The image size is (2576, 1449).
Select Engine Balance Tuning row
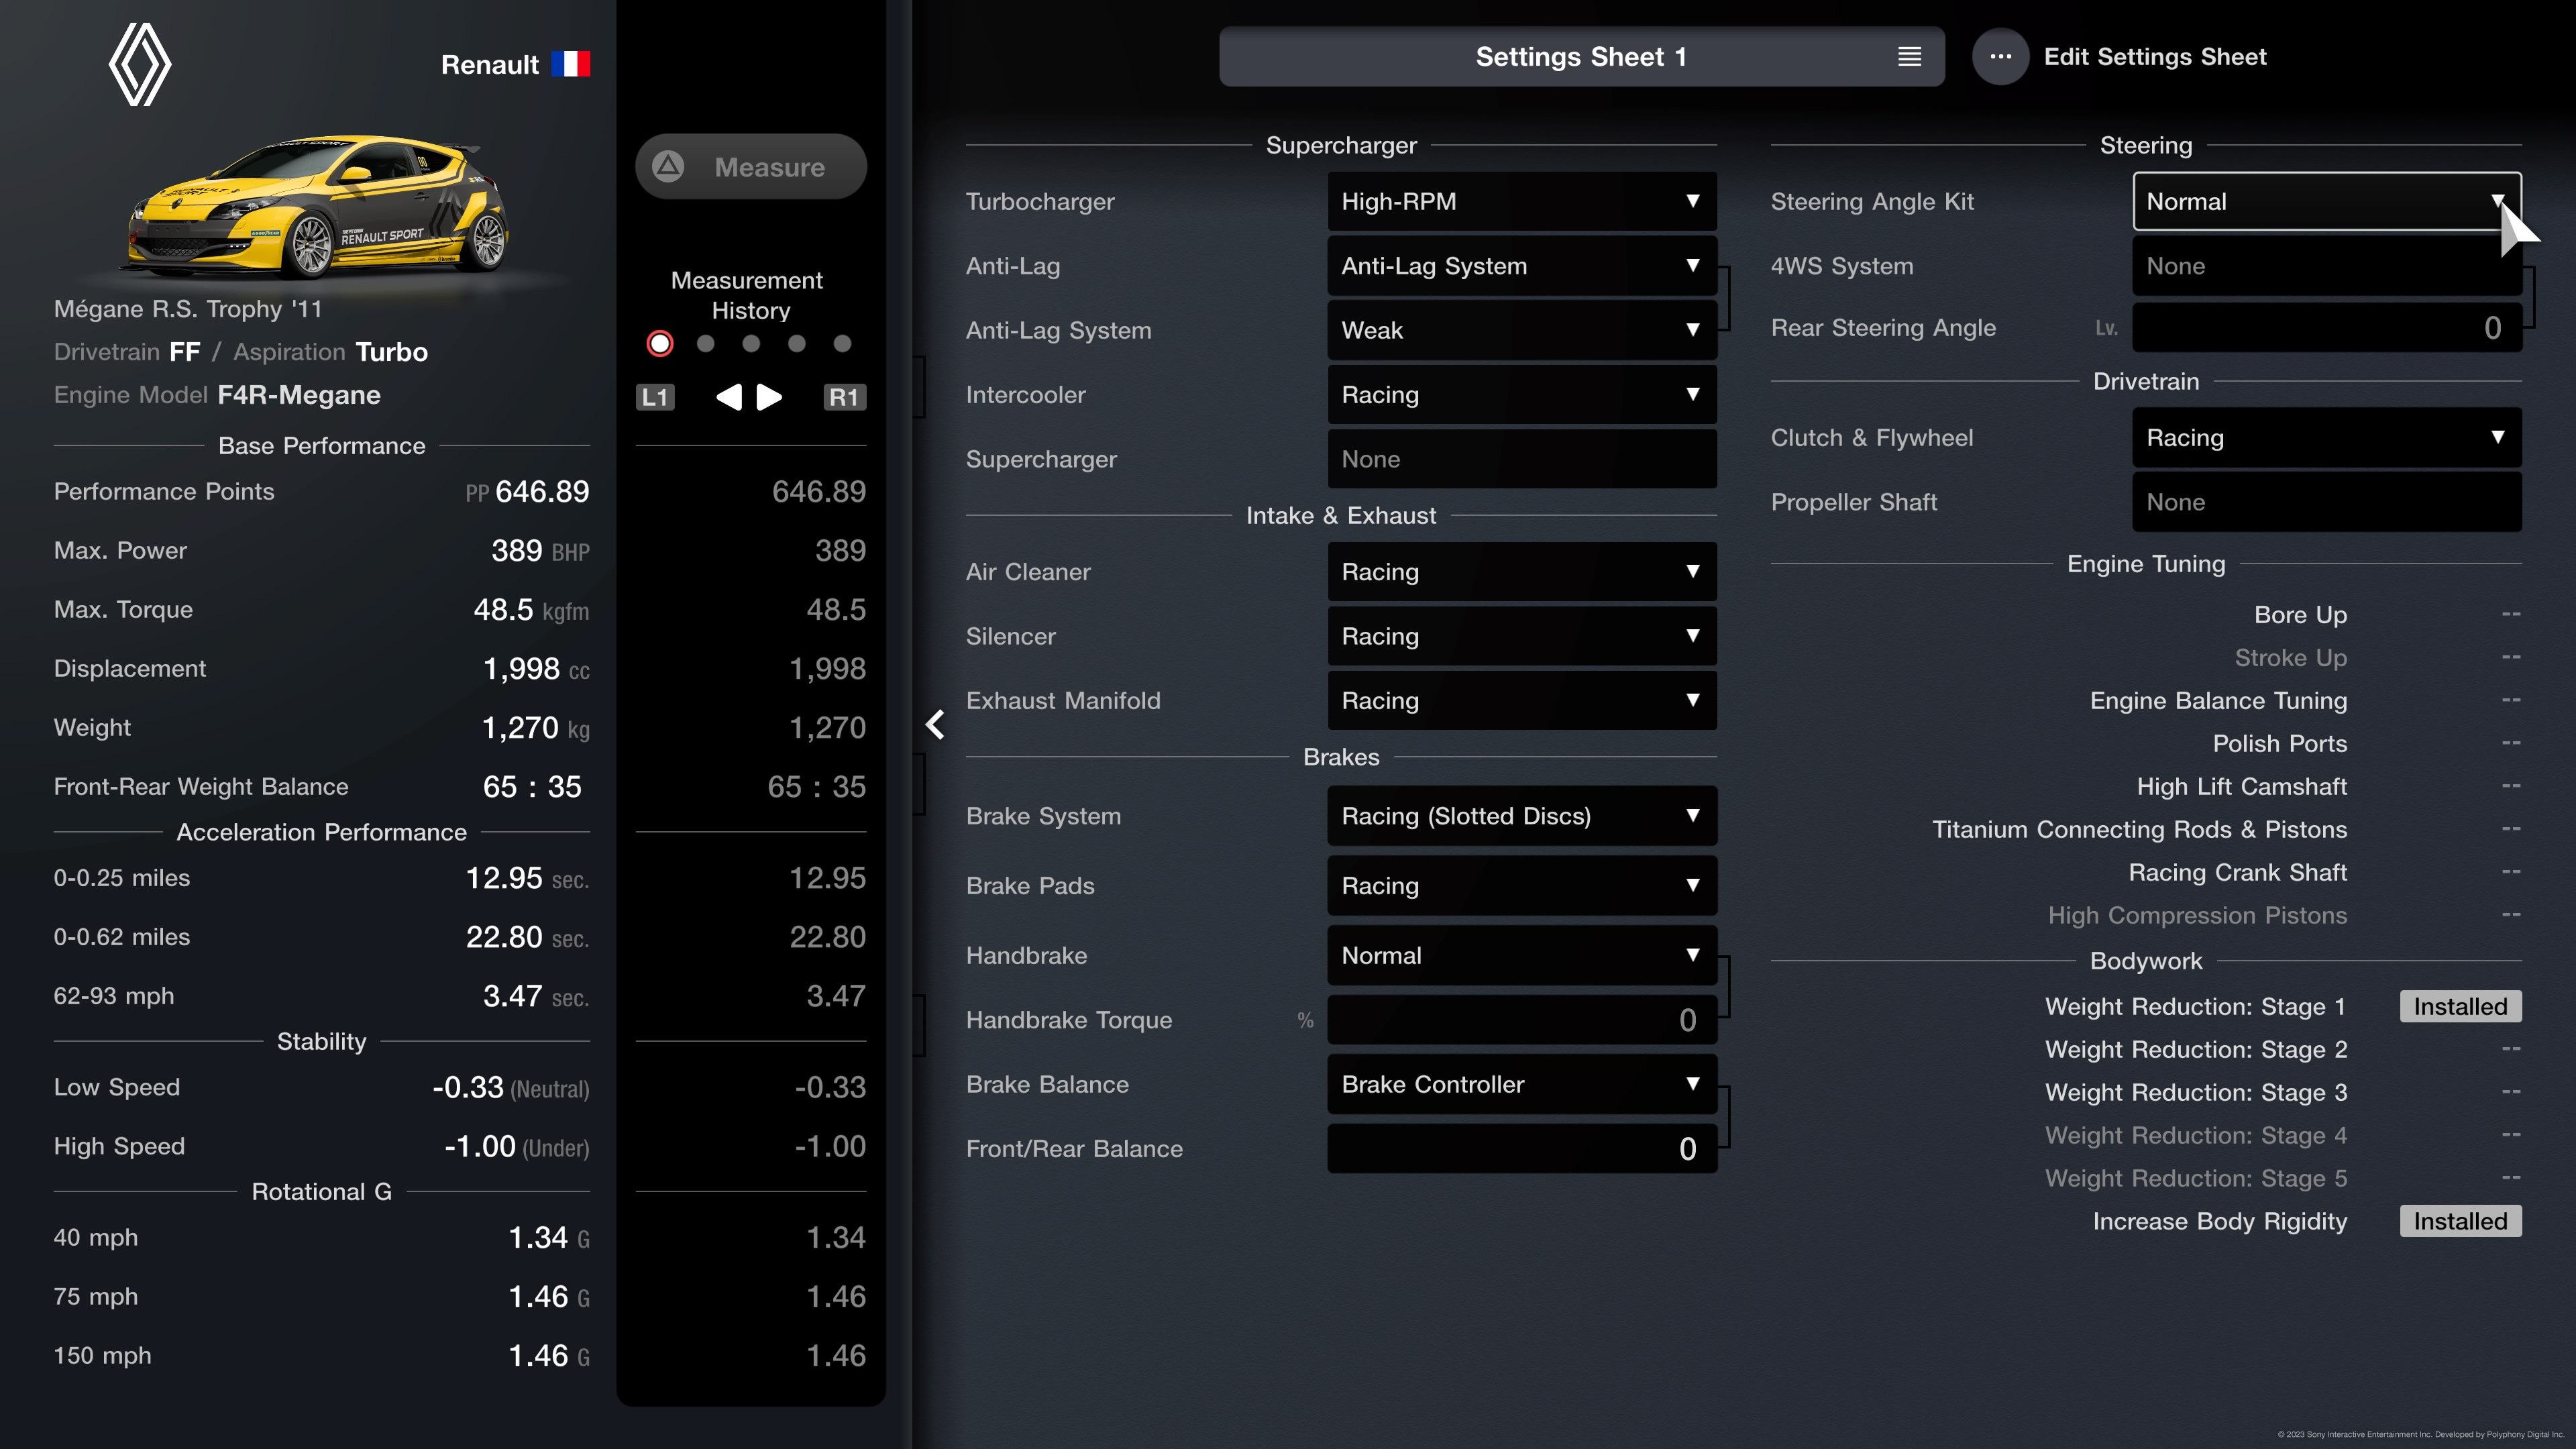click(x=2305, y=701)
